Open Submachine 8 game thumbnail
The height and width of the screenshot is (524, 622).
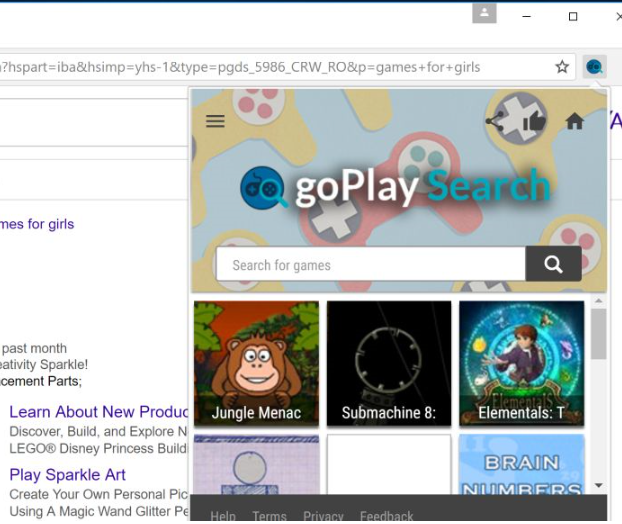pyautogui.click(x=389, y=364)
